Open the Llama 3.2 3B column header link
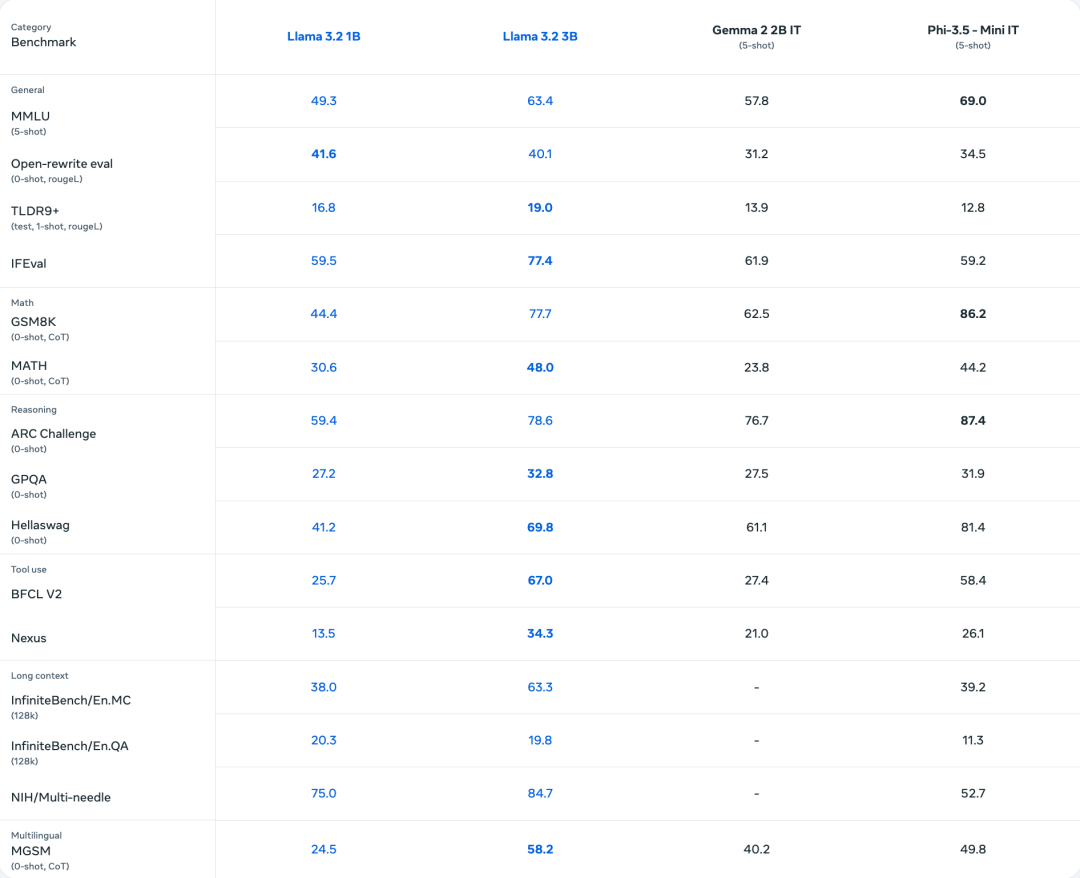The height and width of the screenshot is (878, 1080). tap(540, 36)
